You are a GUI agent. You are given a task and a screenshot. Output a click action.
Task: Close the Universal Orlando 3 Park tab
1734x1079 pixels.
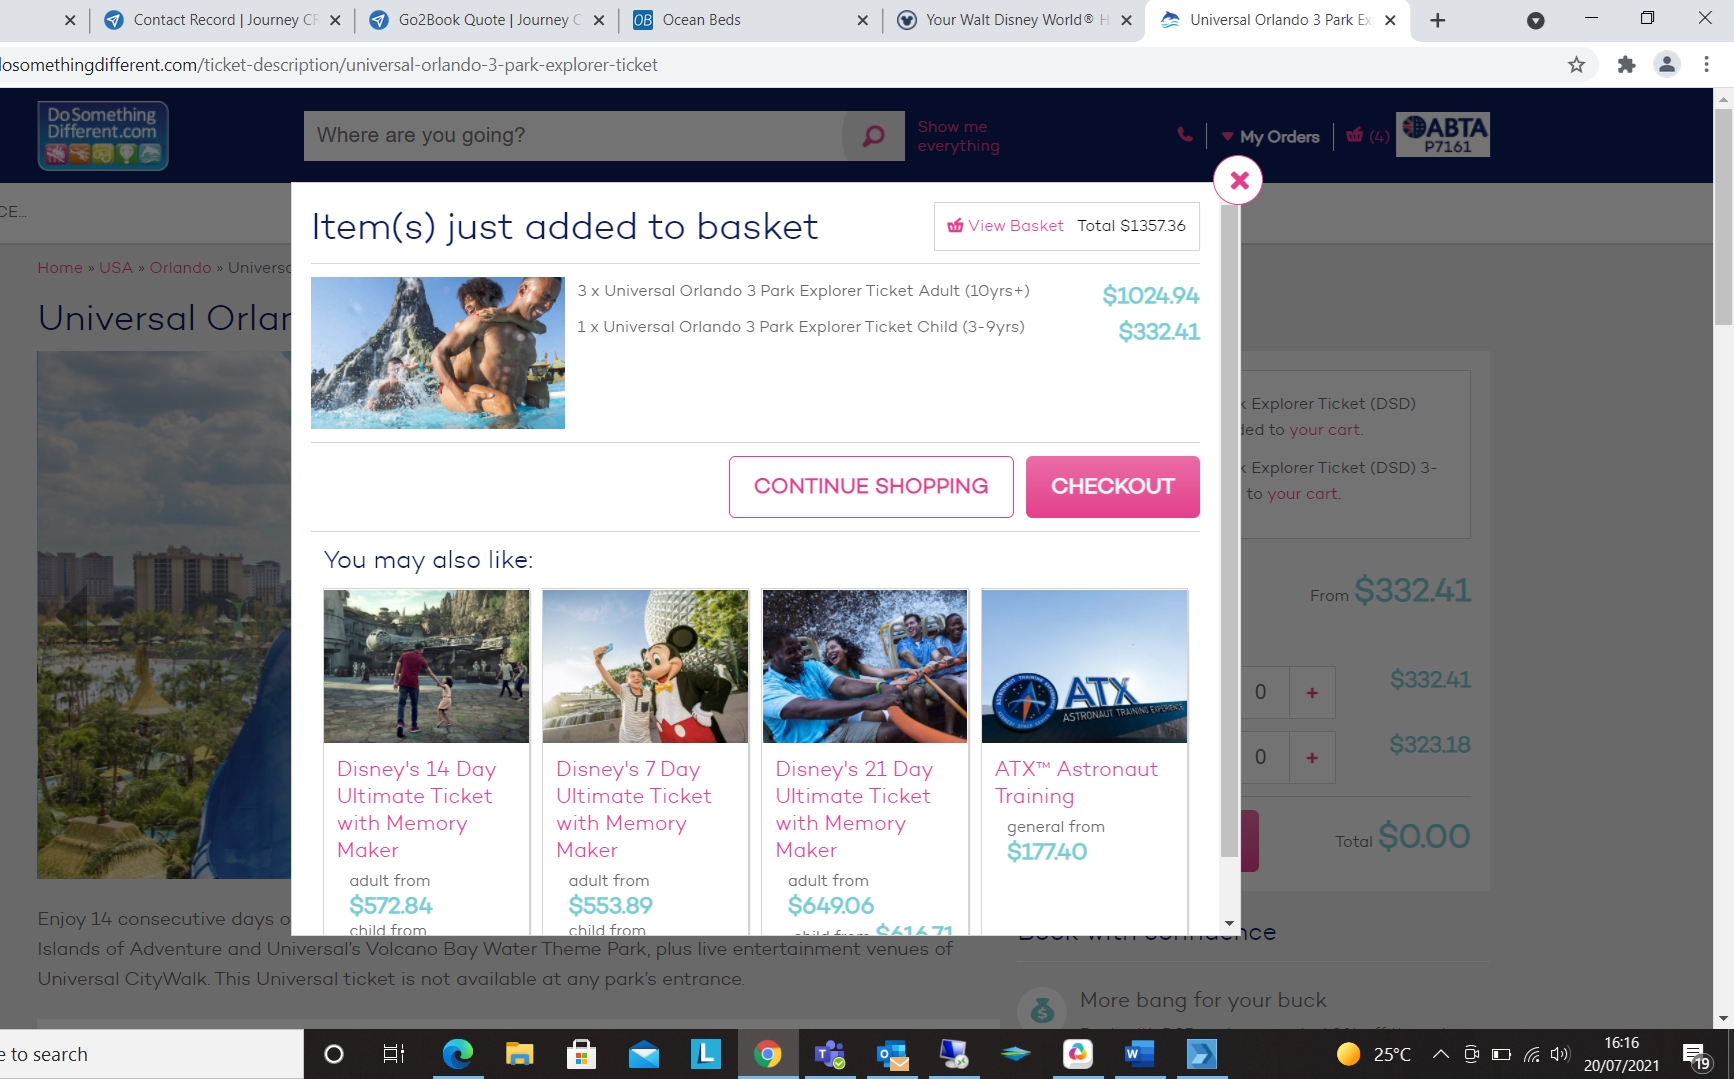[1390, 20]
